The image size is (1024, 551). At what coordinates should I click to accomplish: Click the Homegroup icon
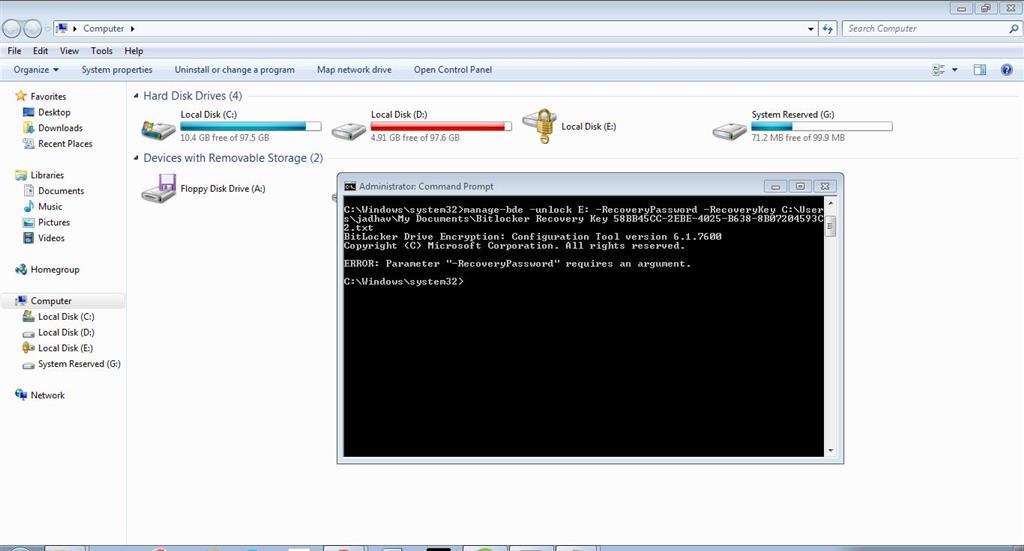click(x=21, y=269)
